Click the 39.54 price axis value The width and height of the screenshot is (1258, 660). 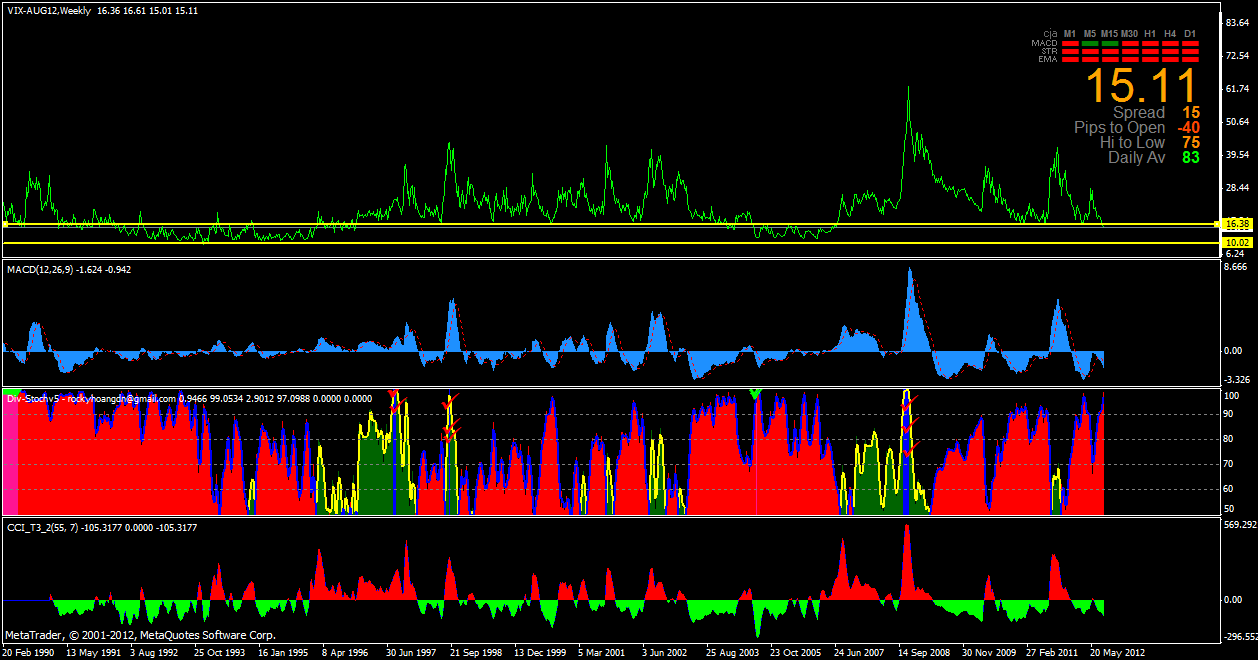pyautogui.click(x=1237, y=154)
